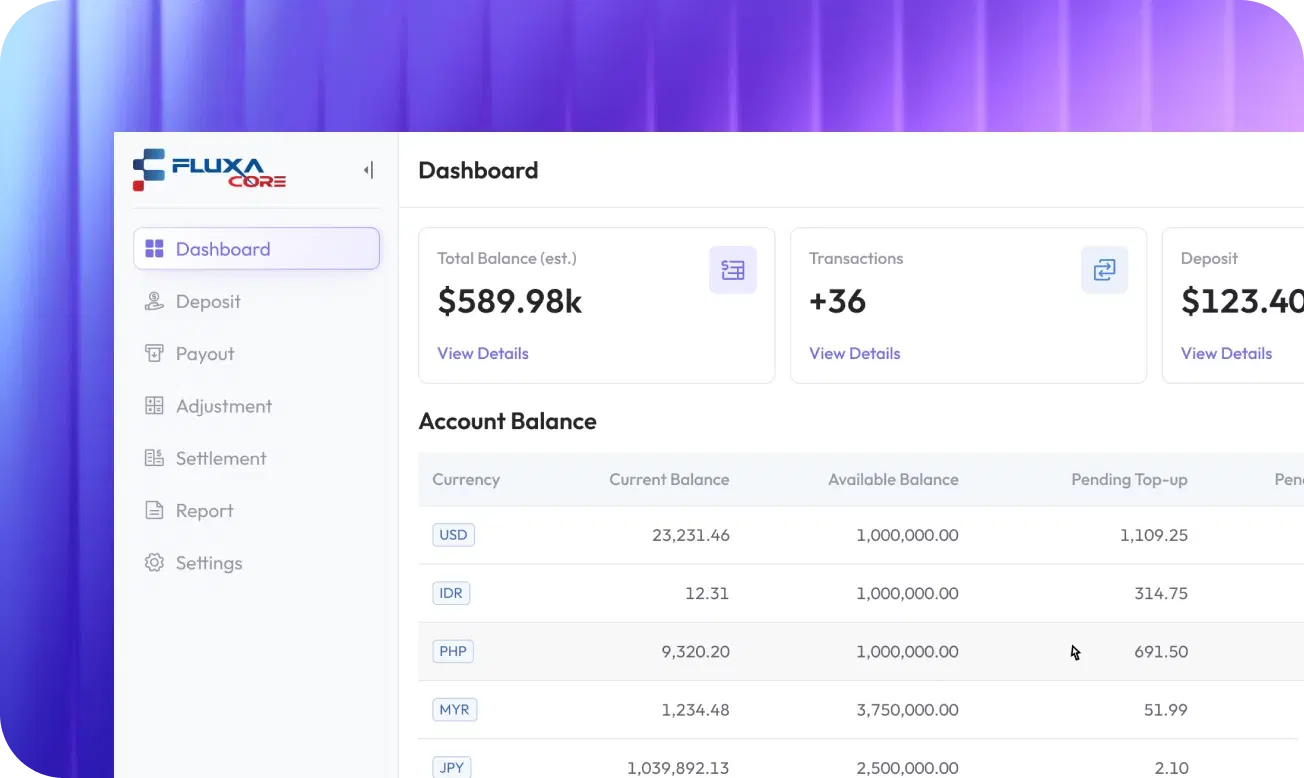Open the Deposit menu item
Screen dimensions: 1304x778
(257, 301)
